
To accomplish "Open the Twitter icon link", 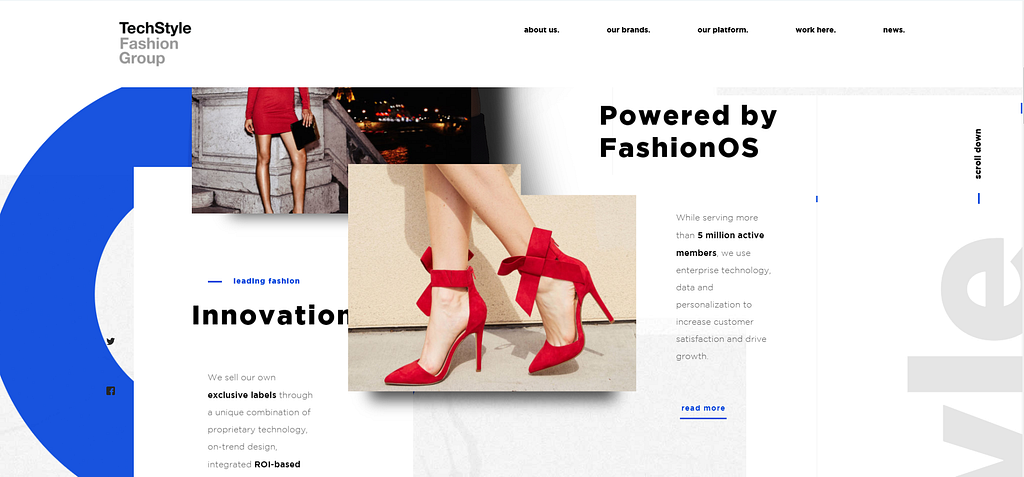I will tap(110, 341).
